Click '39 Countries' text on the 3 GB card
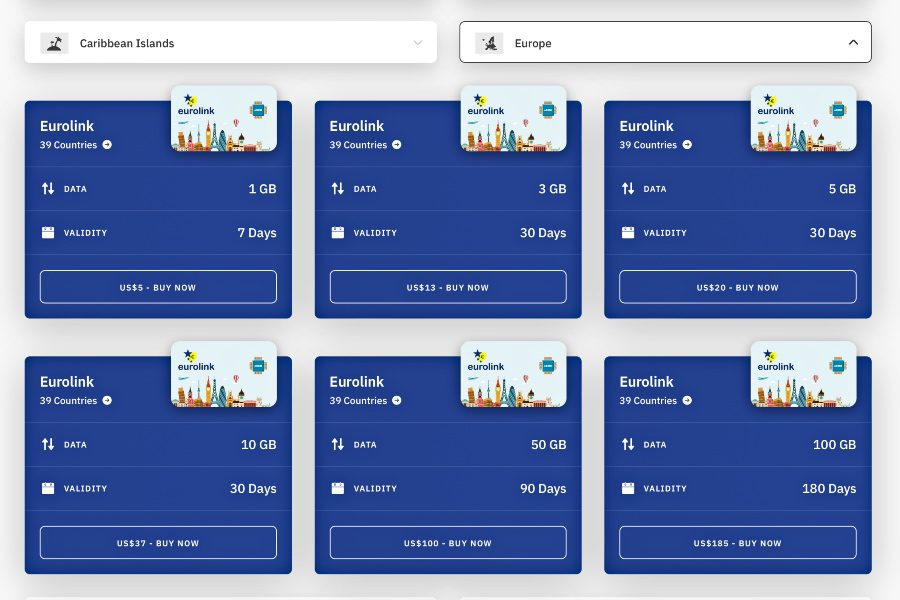 coord(358,145)
